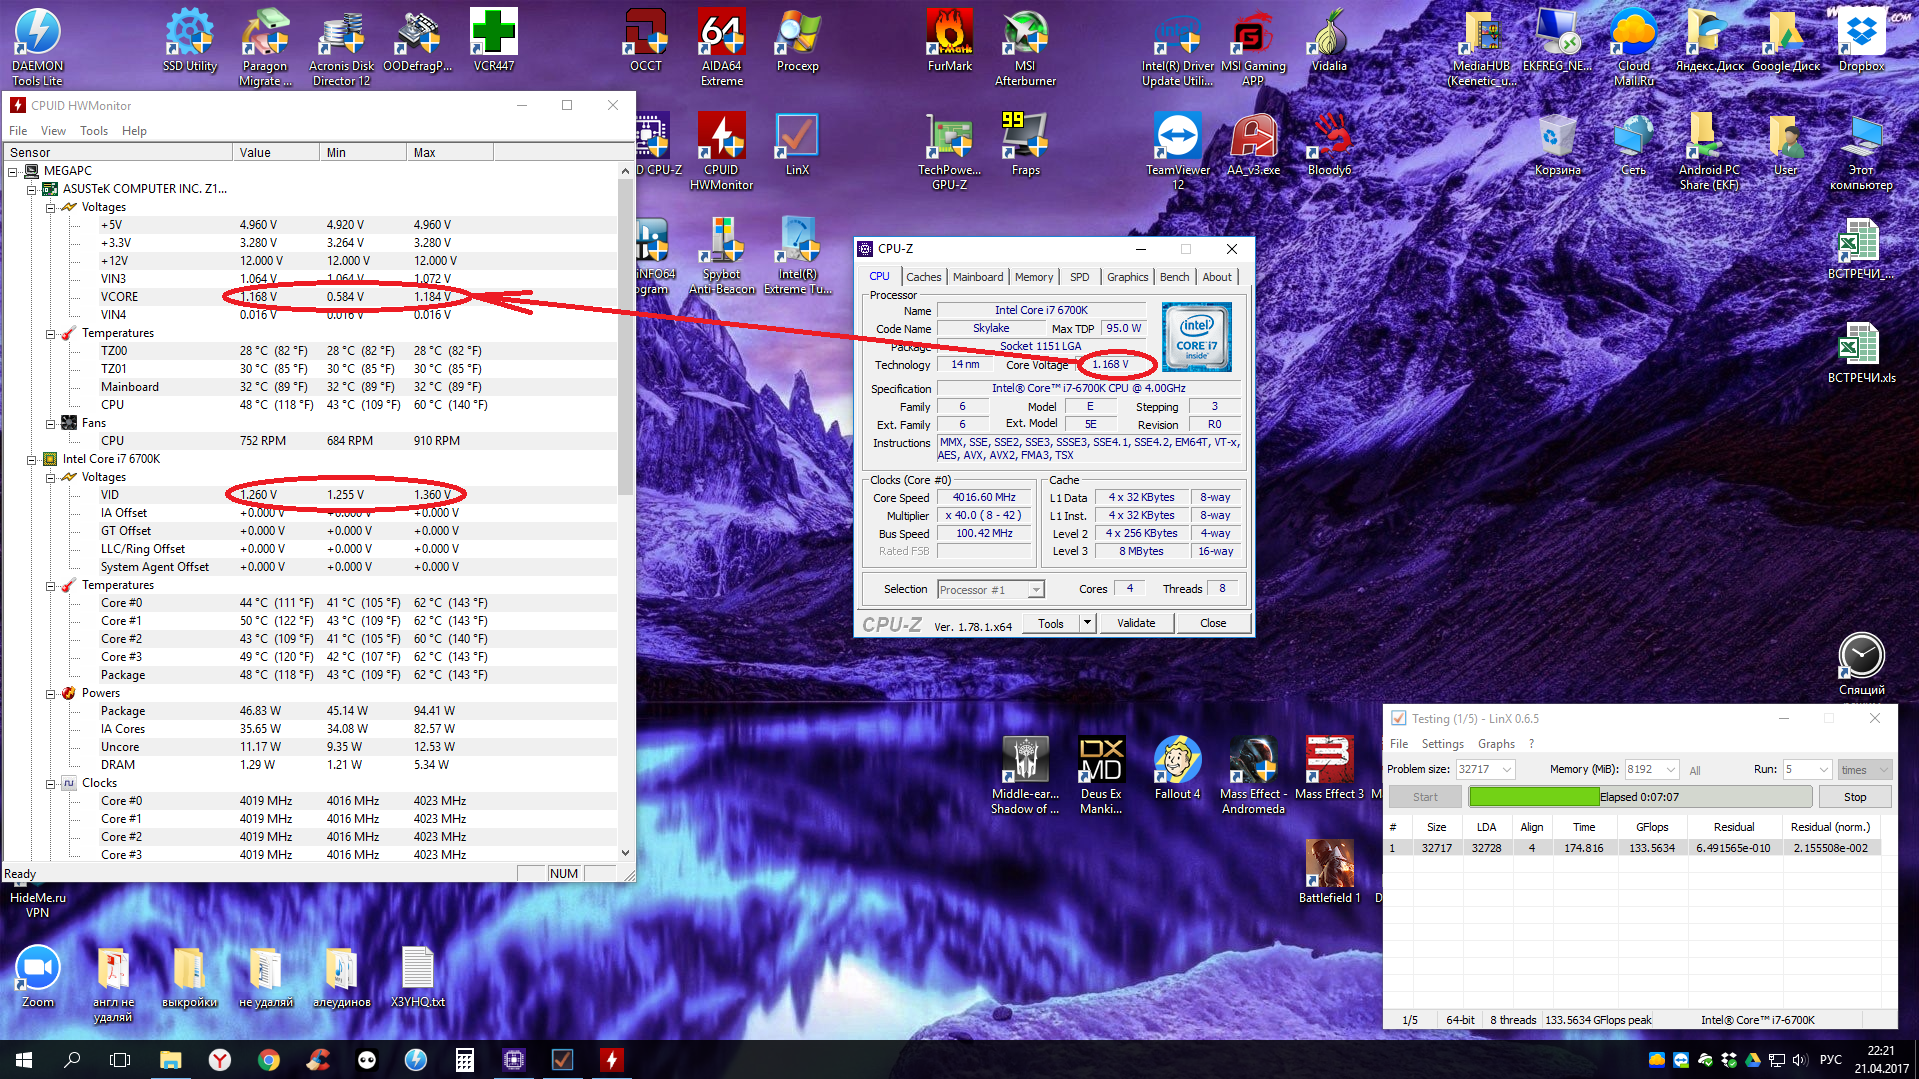Open Корзина recycle bin icon
The width and height of the screenshot is (1919, 1079).
coord(1557,144)
